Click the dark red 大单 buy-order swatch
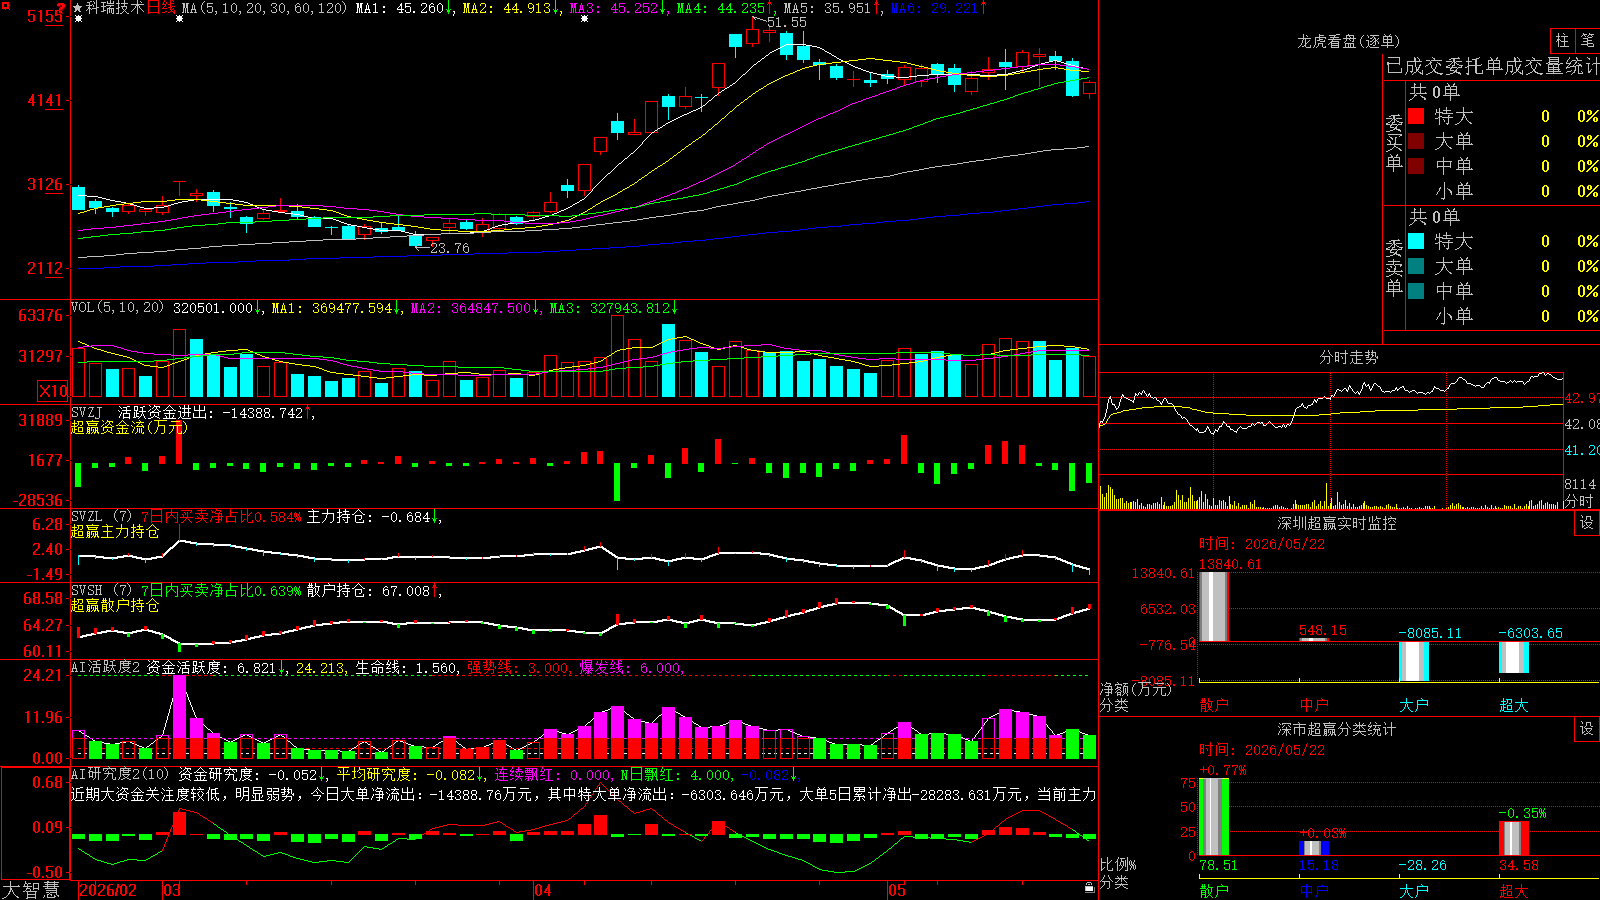1600x900 pixels. (1416, 141)
